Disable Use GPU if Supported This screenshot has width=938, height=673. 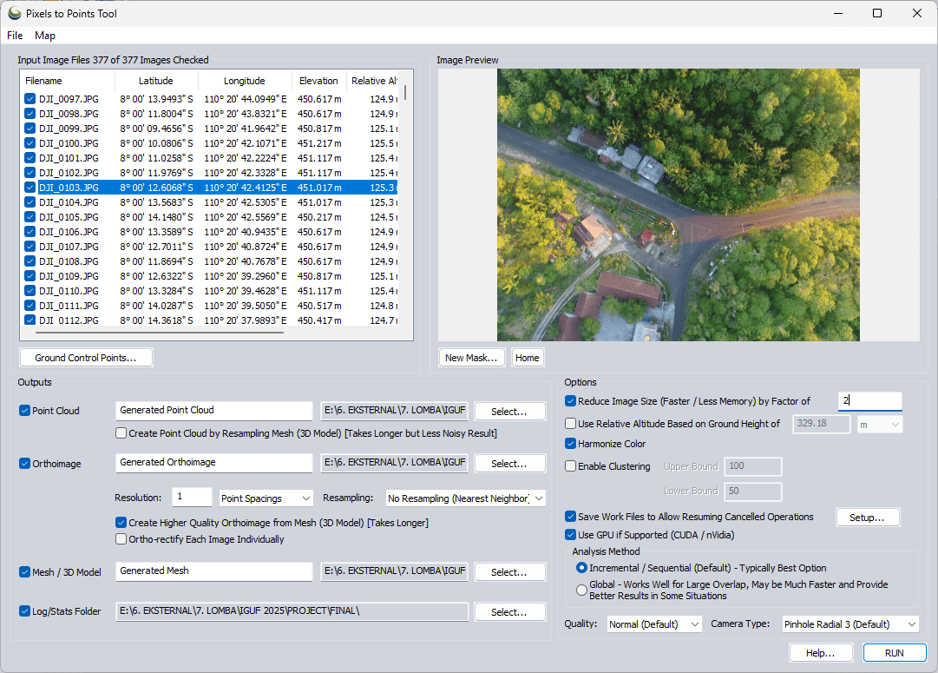tap(571, 535)
